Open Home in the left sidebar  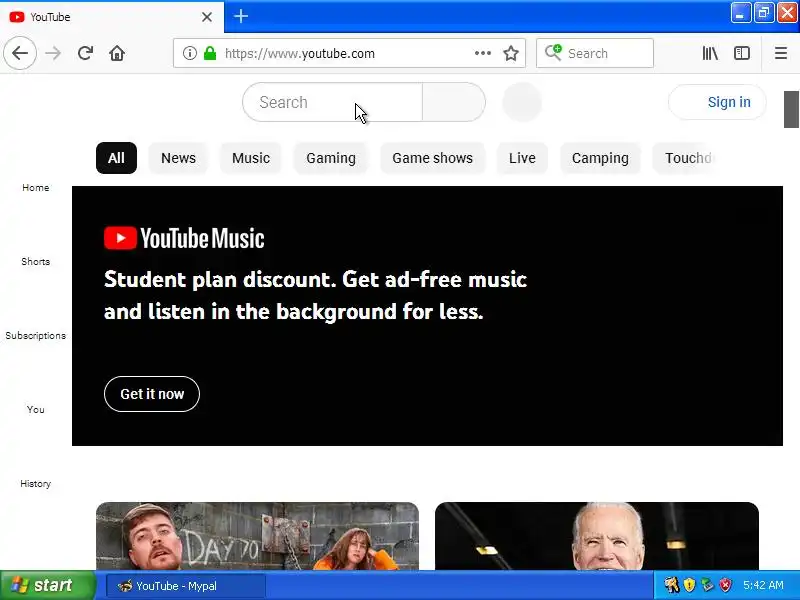[x=36, y=188]
